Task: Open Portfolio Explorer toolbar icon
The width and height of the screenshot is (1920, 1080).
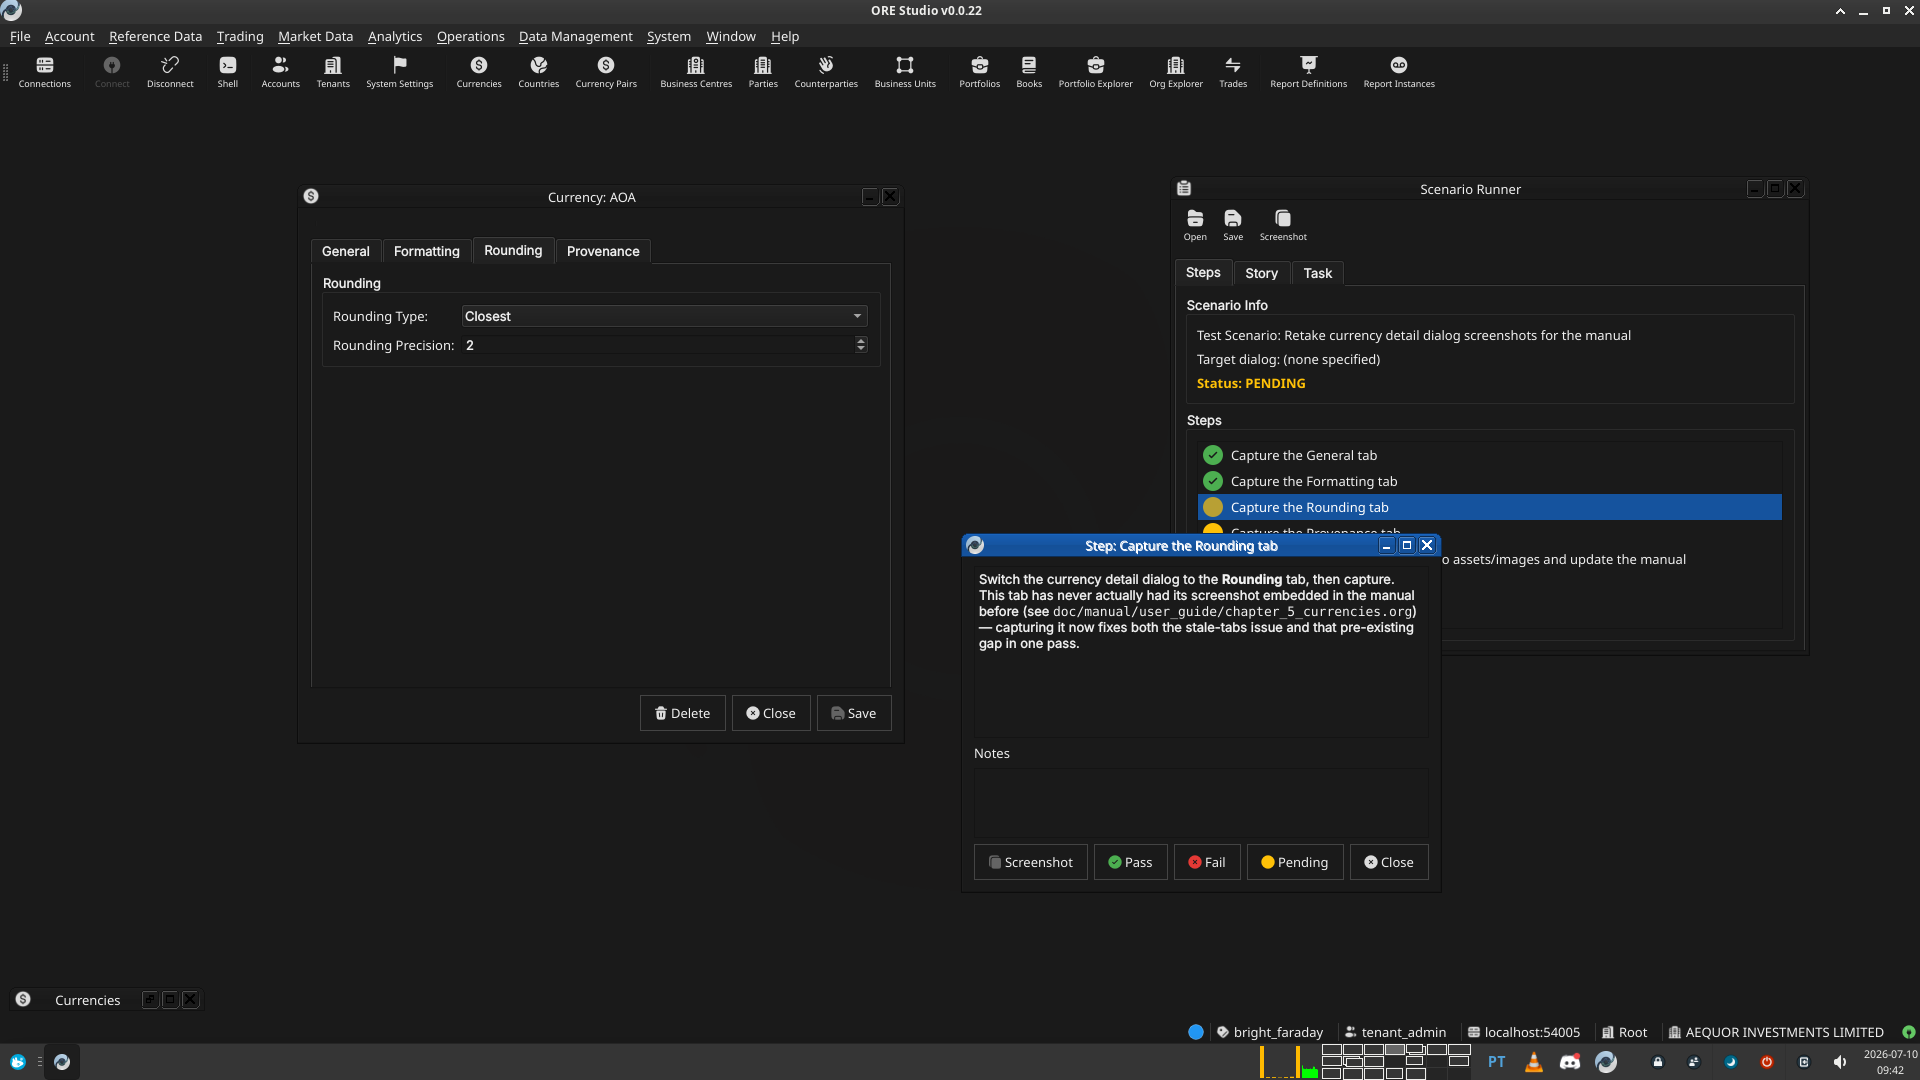Action: (x=1096, y=72)
